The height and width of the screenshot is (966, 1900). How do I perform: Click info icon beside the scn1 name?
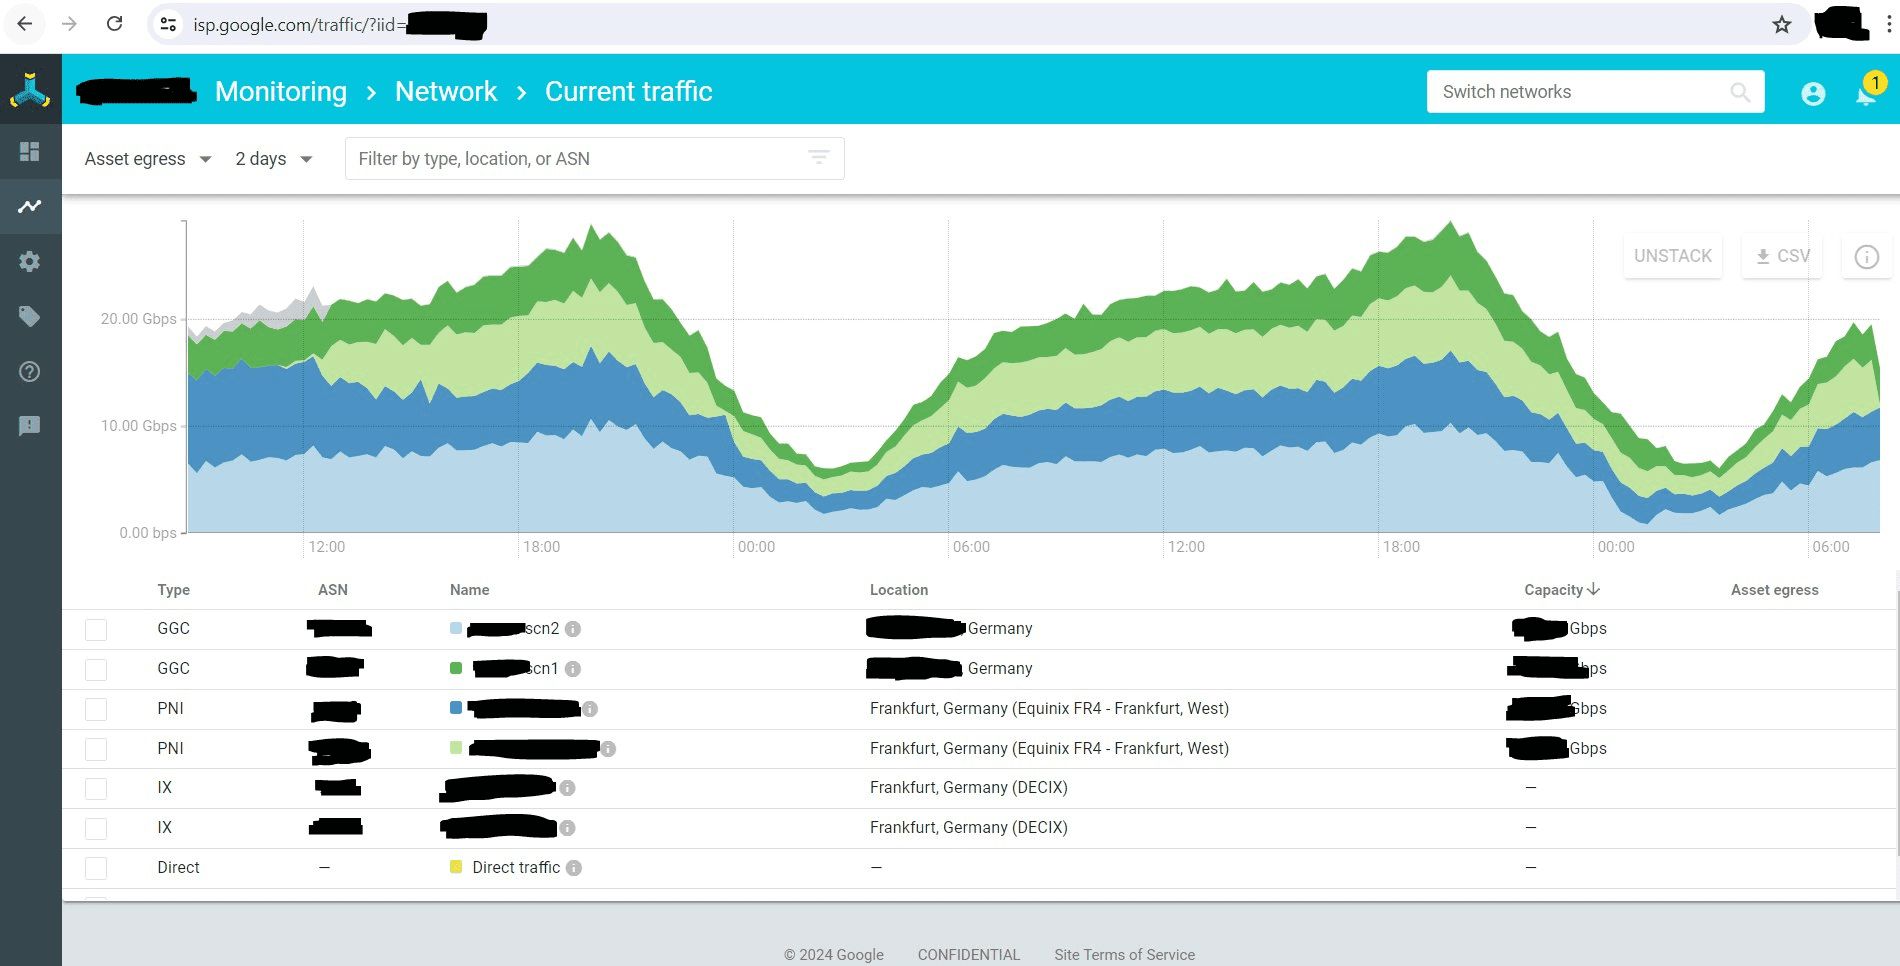(x=573, y=669)
